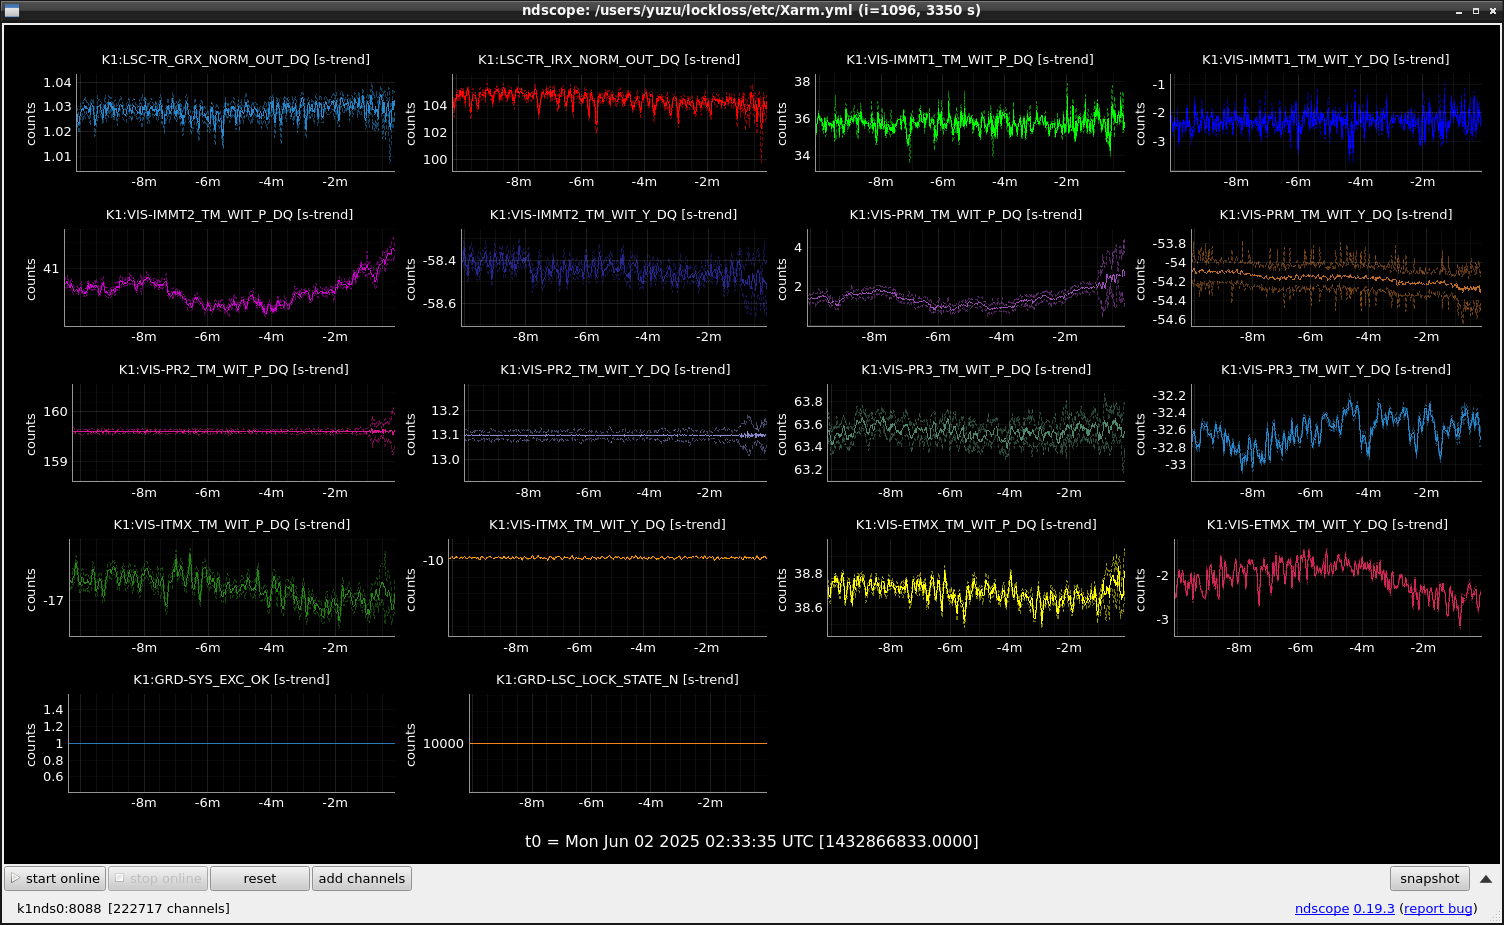Select the K1:VIS-ETMX_TM_WIT_P_DQ plot title
The height and width of the screenshot is (925, 1504).
[976, 524]
